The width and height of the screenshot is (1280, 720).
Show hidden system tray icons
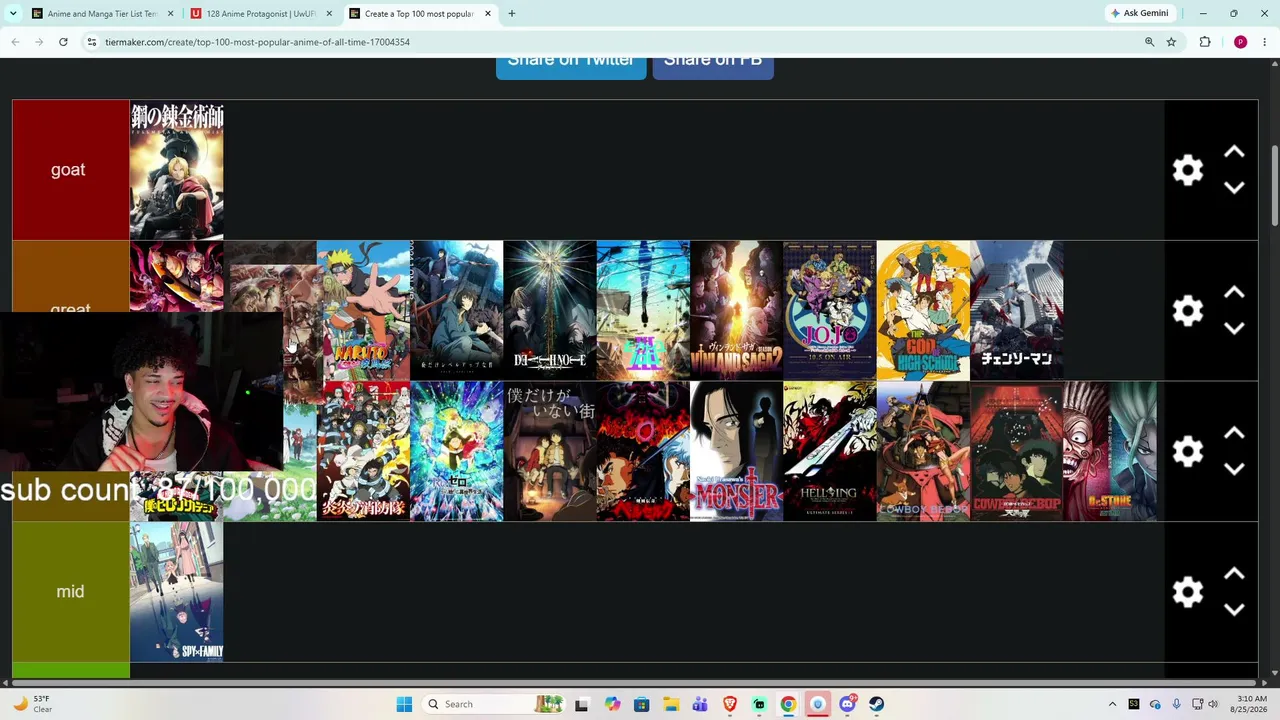pyautogui.click(x=1112, y=704)
